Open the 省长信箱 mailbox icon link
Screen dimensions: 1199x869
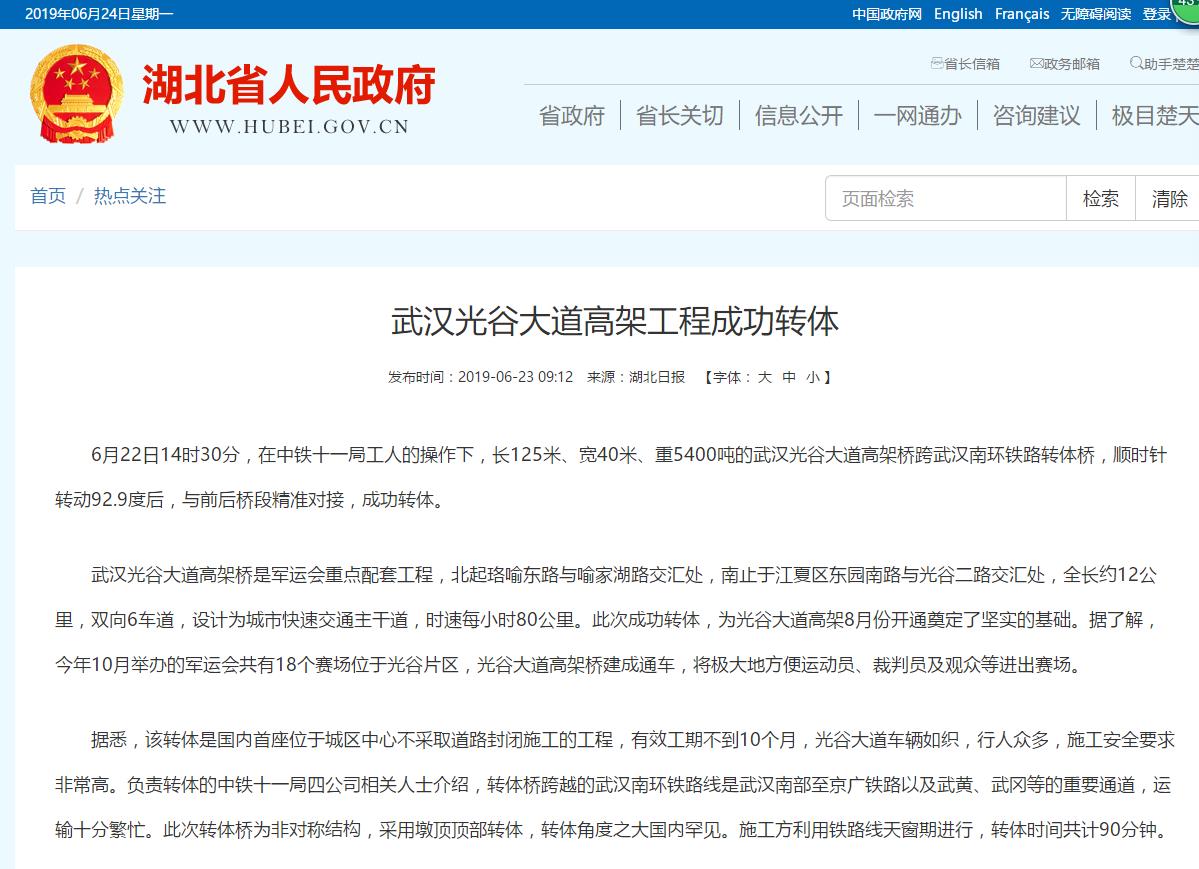(x=937, y=63)
